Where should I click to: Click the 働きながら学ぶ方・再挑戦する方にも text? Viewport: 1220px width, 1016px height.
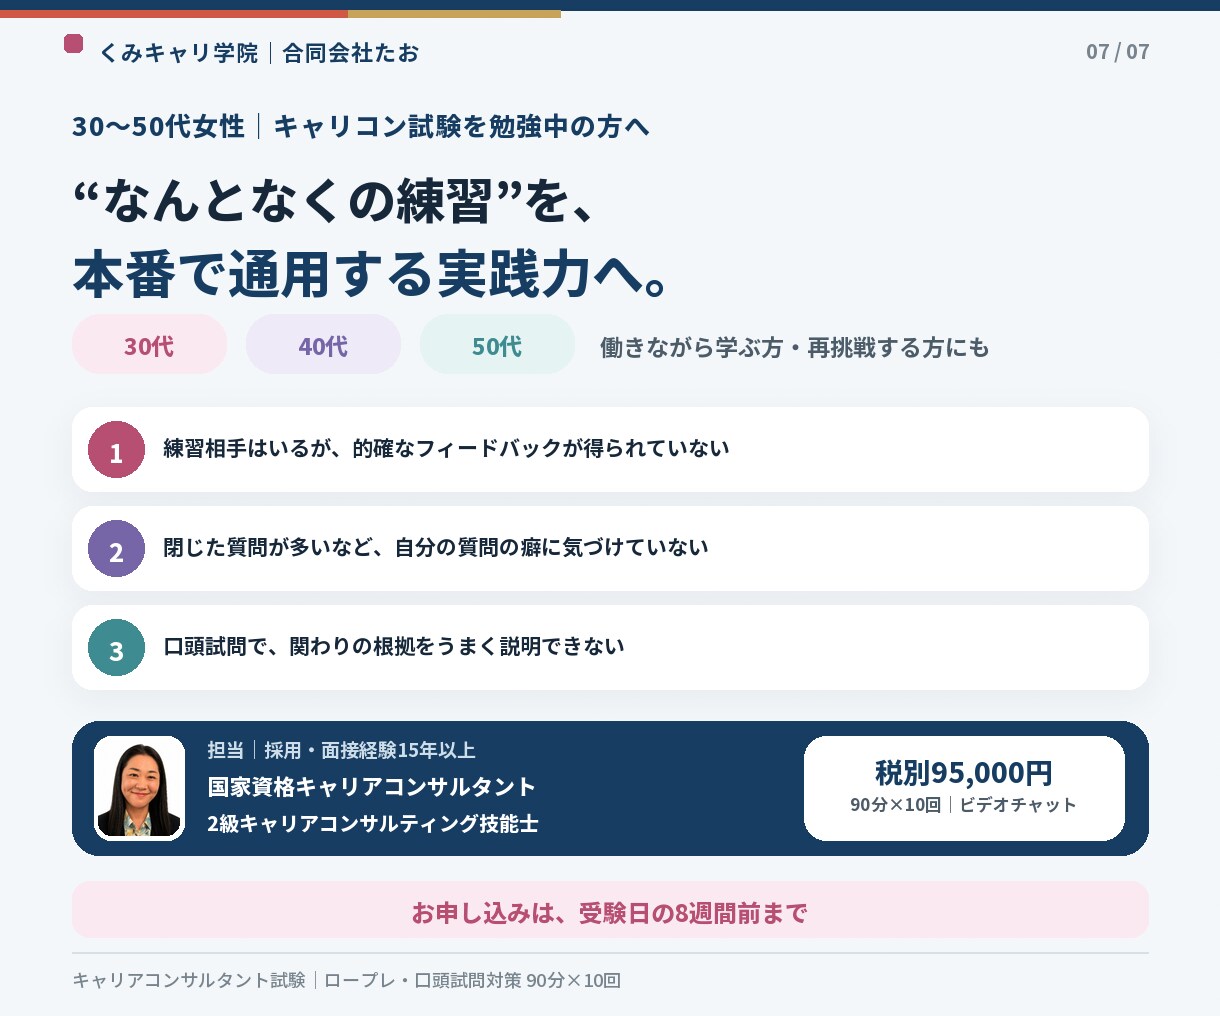[794, 347]
